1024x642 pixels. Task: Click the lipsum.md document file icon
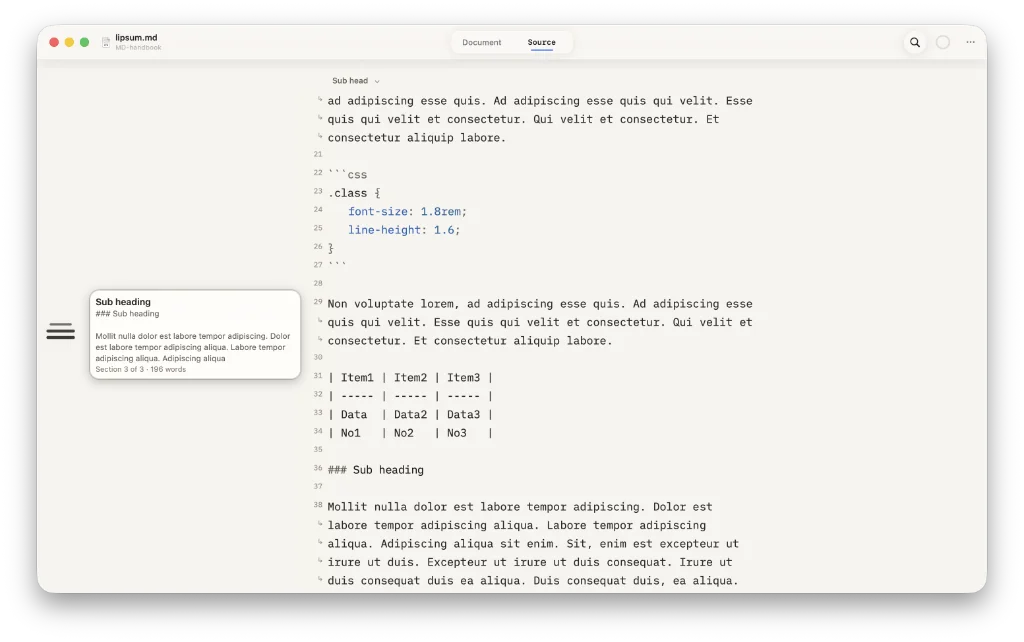[x=106, y=42]
